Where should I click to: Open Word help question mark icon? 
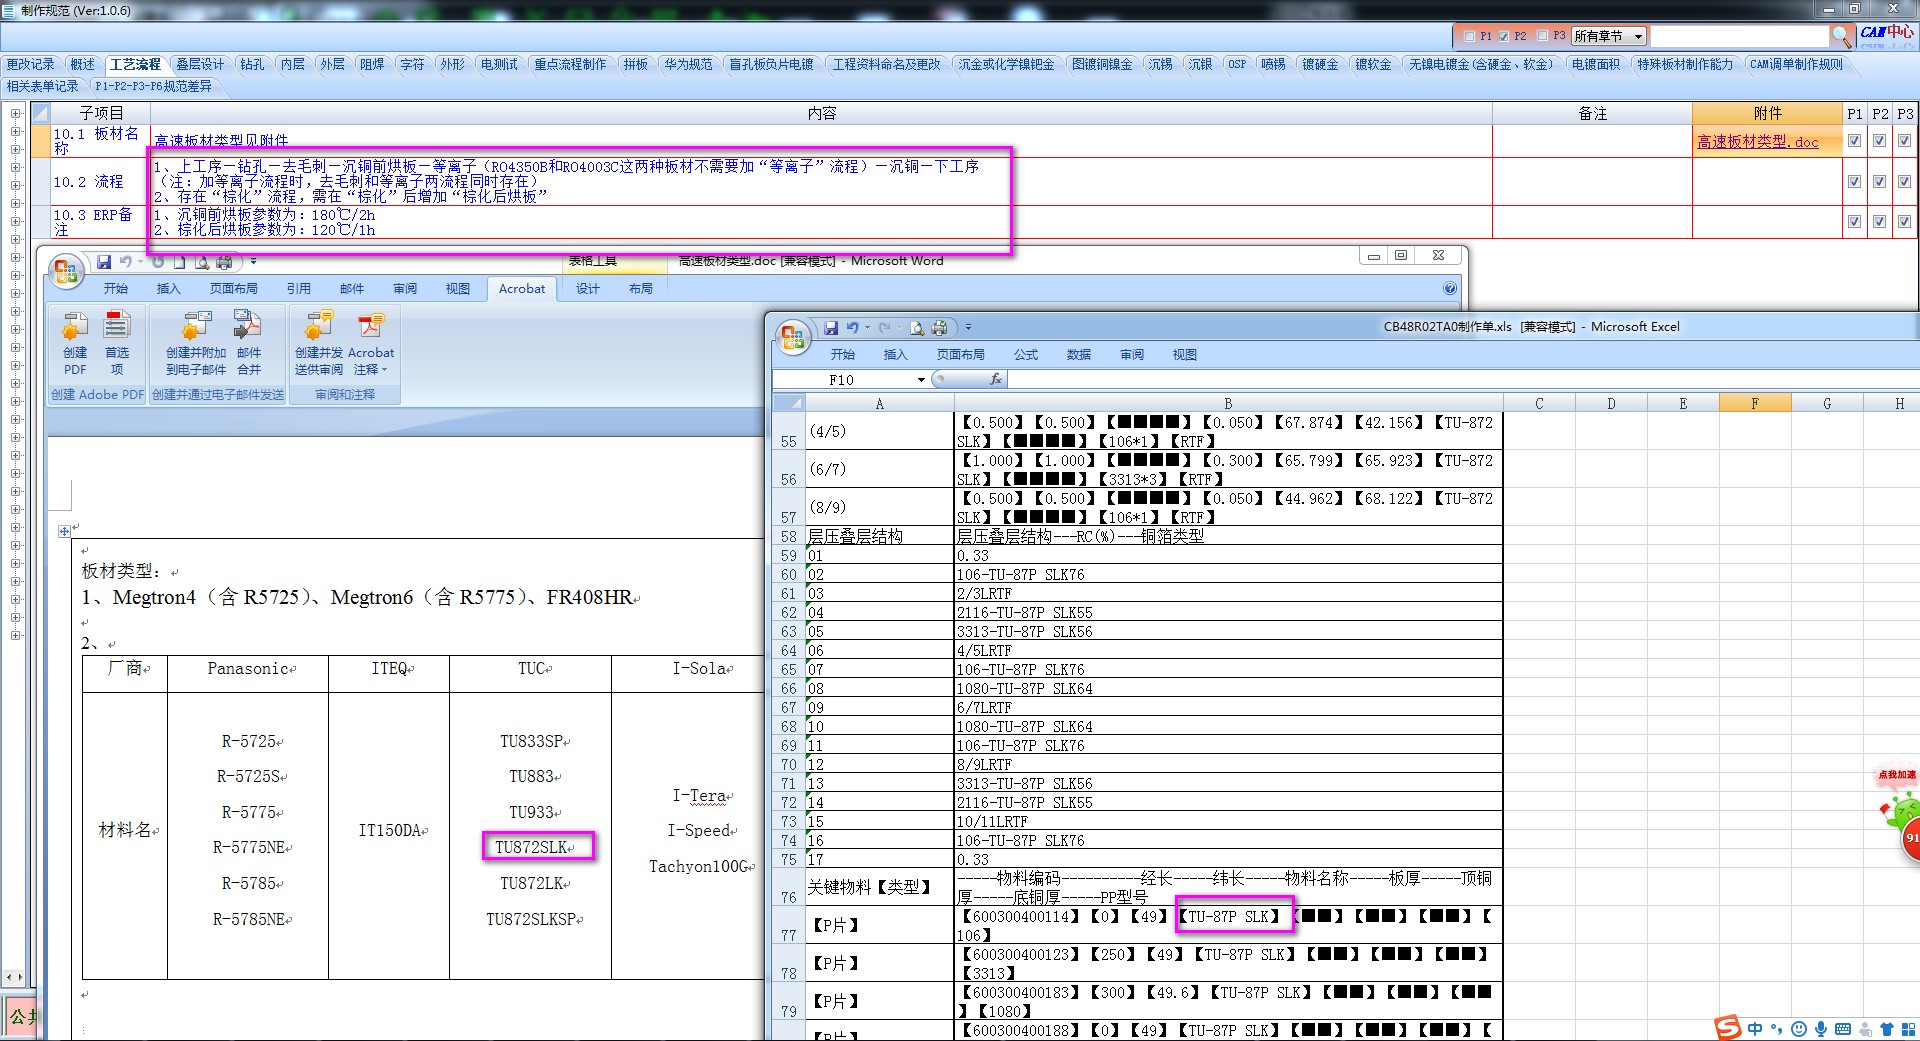pyautogui.click(x=1450, y=288)
